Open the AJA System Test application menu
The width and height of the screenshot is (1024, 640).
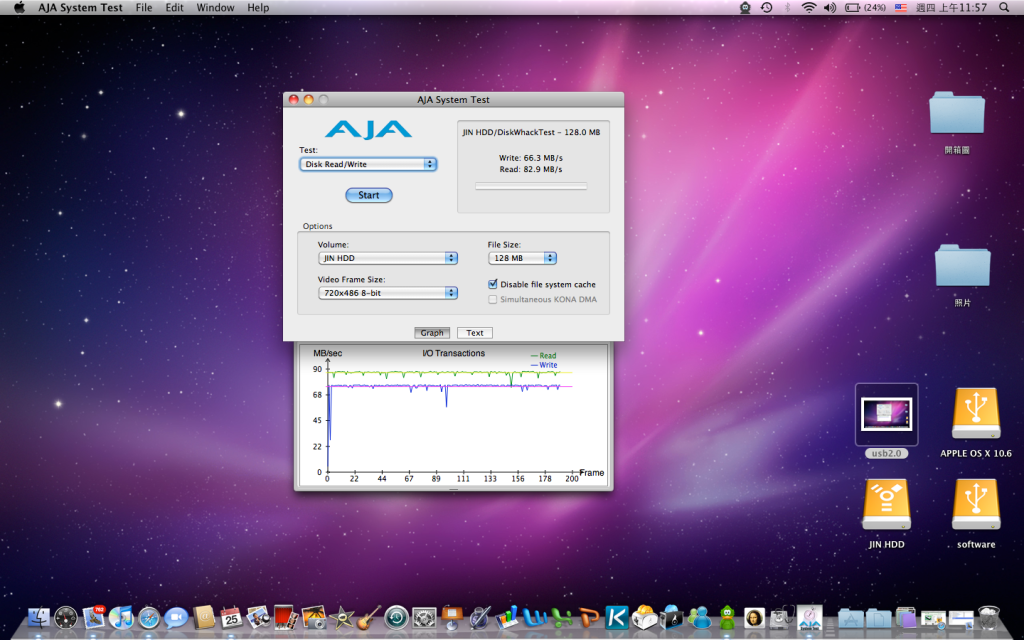click(x=80, y=8)
